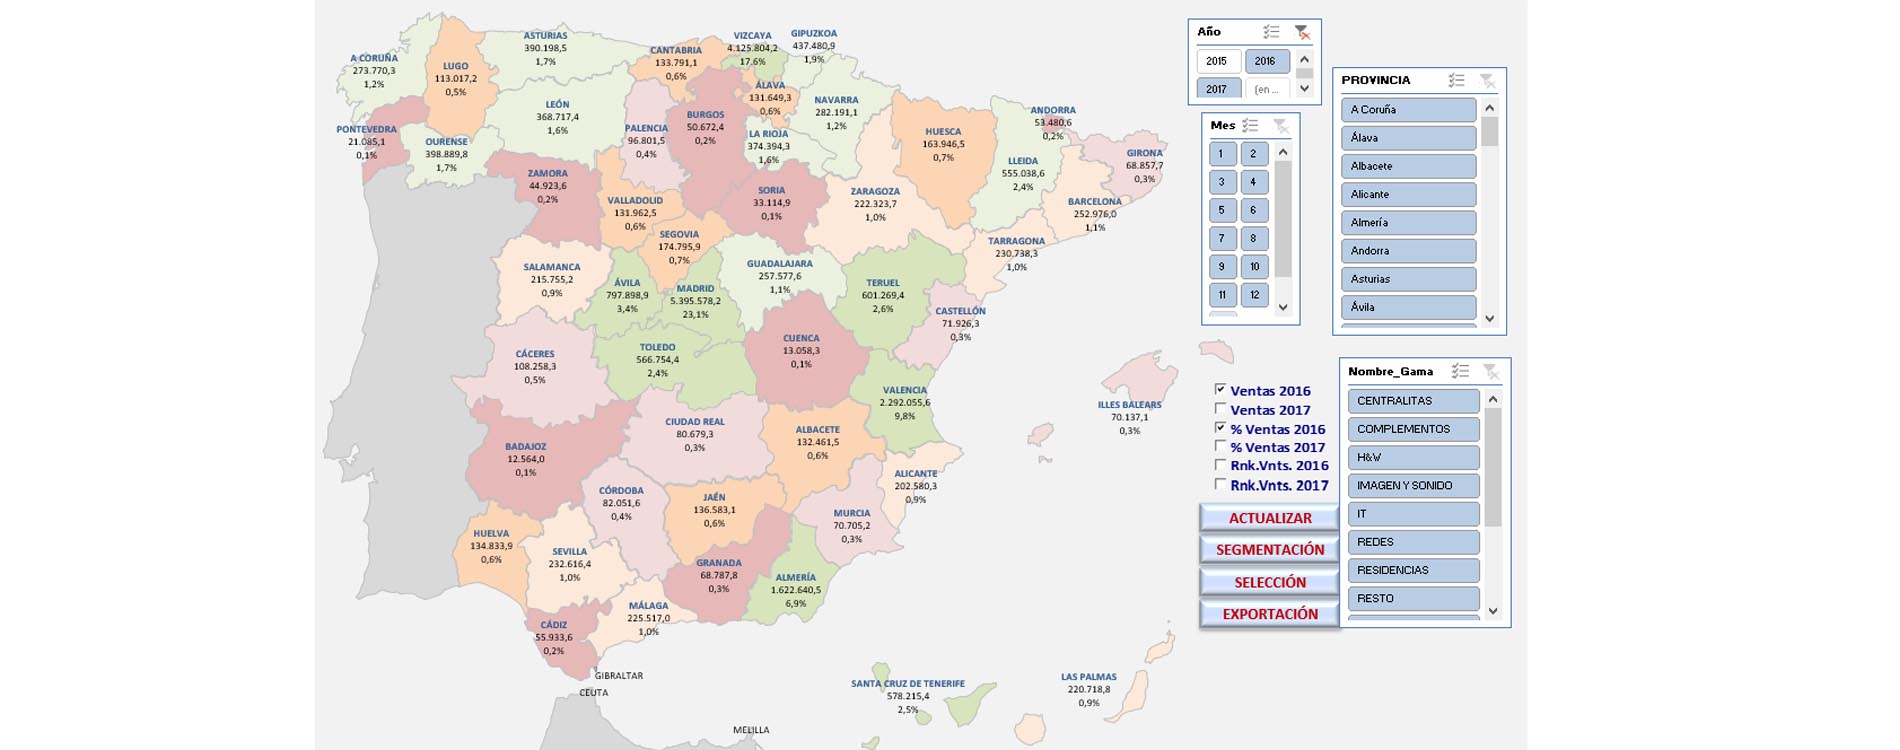Click clear filter icon in PROVINCIA slicer
The image size is (1900, 750).
click(1487, 80)
